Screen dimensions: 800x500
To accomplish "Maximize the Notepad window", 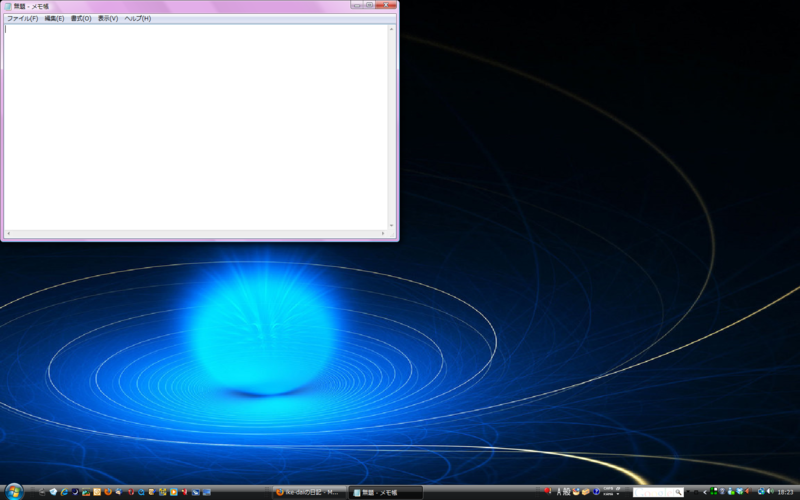I will pos(369,5).
